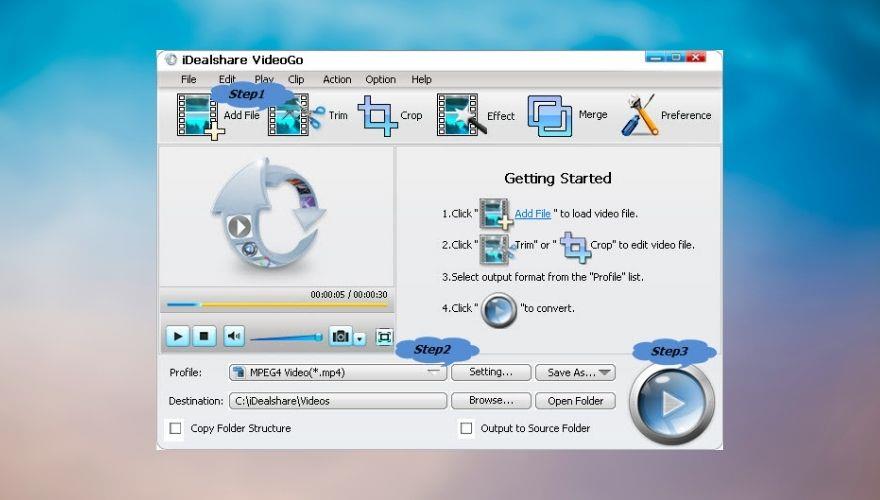880x500 pixels.
Task: Open Preference settings
Action: (640, 116)
